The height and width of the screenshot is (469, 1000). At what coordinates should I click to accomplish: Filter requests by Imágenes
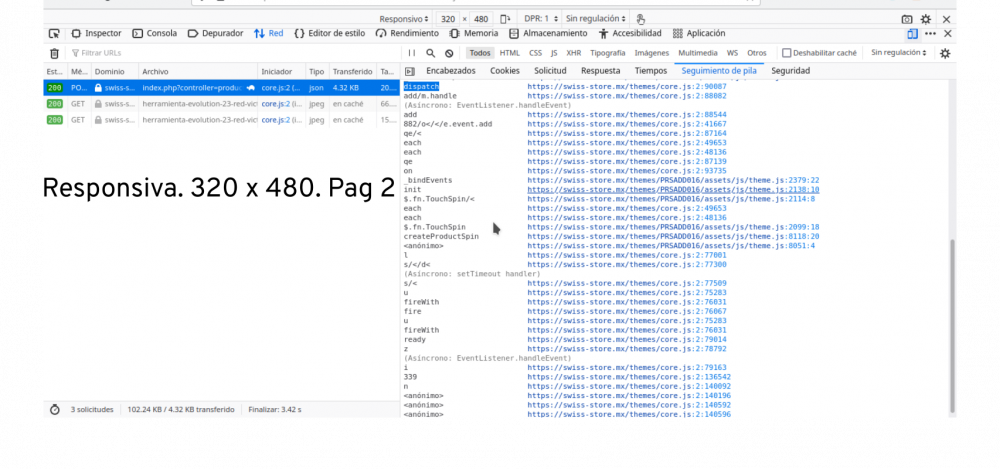(652, 53)
